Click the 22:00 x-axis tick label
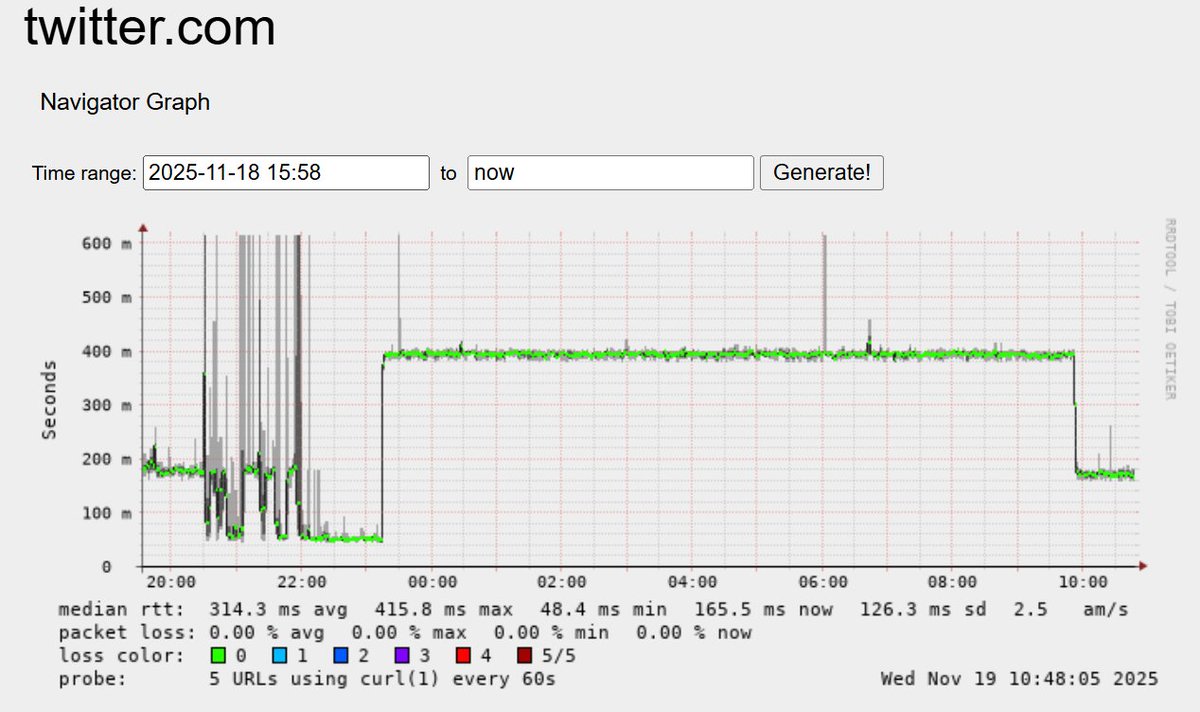The height and width of the screenshot is (712, 1200). [301, 581]
